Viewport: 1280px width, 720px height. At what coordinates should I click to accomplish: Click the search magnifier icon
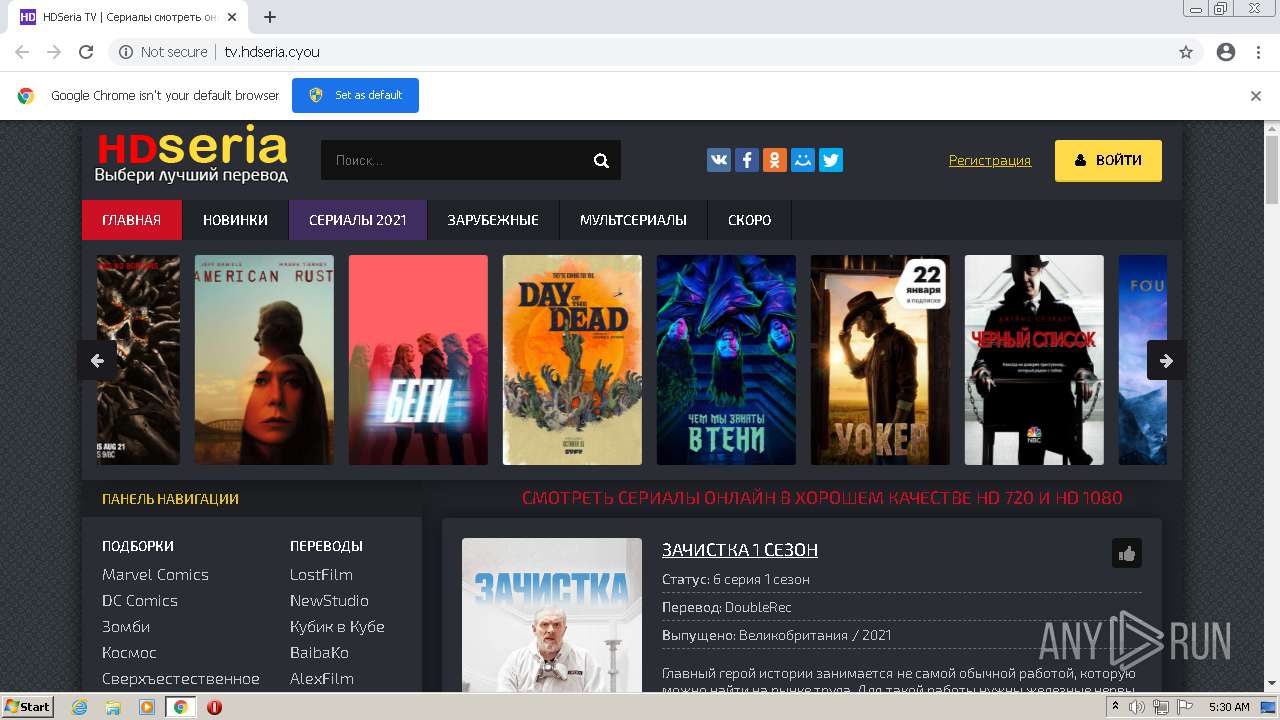(601, 160)
